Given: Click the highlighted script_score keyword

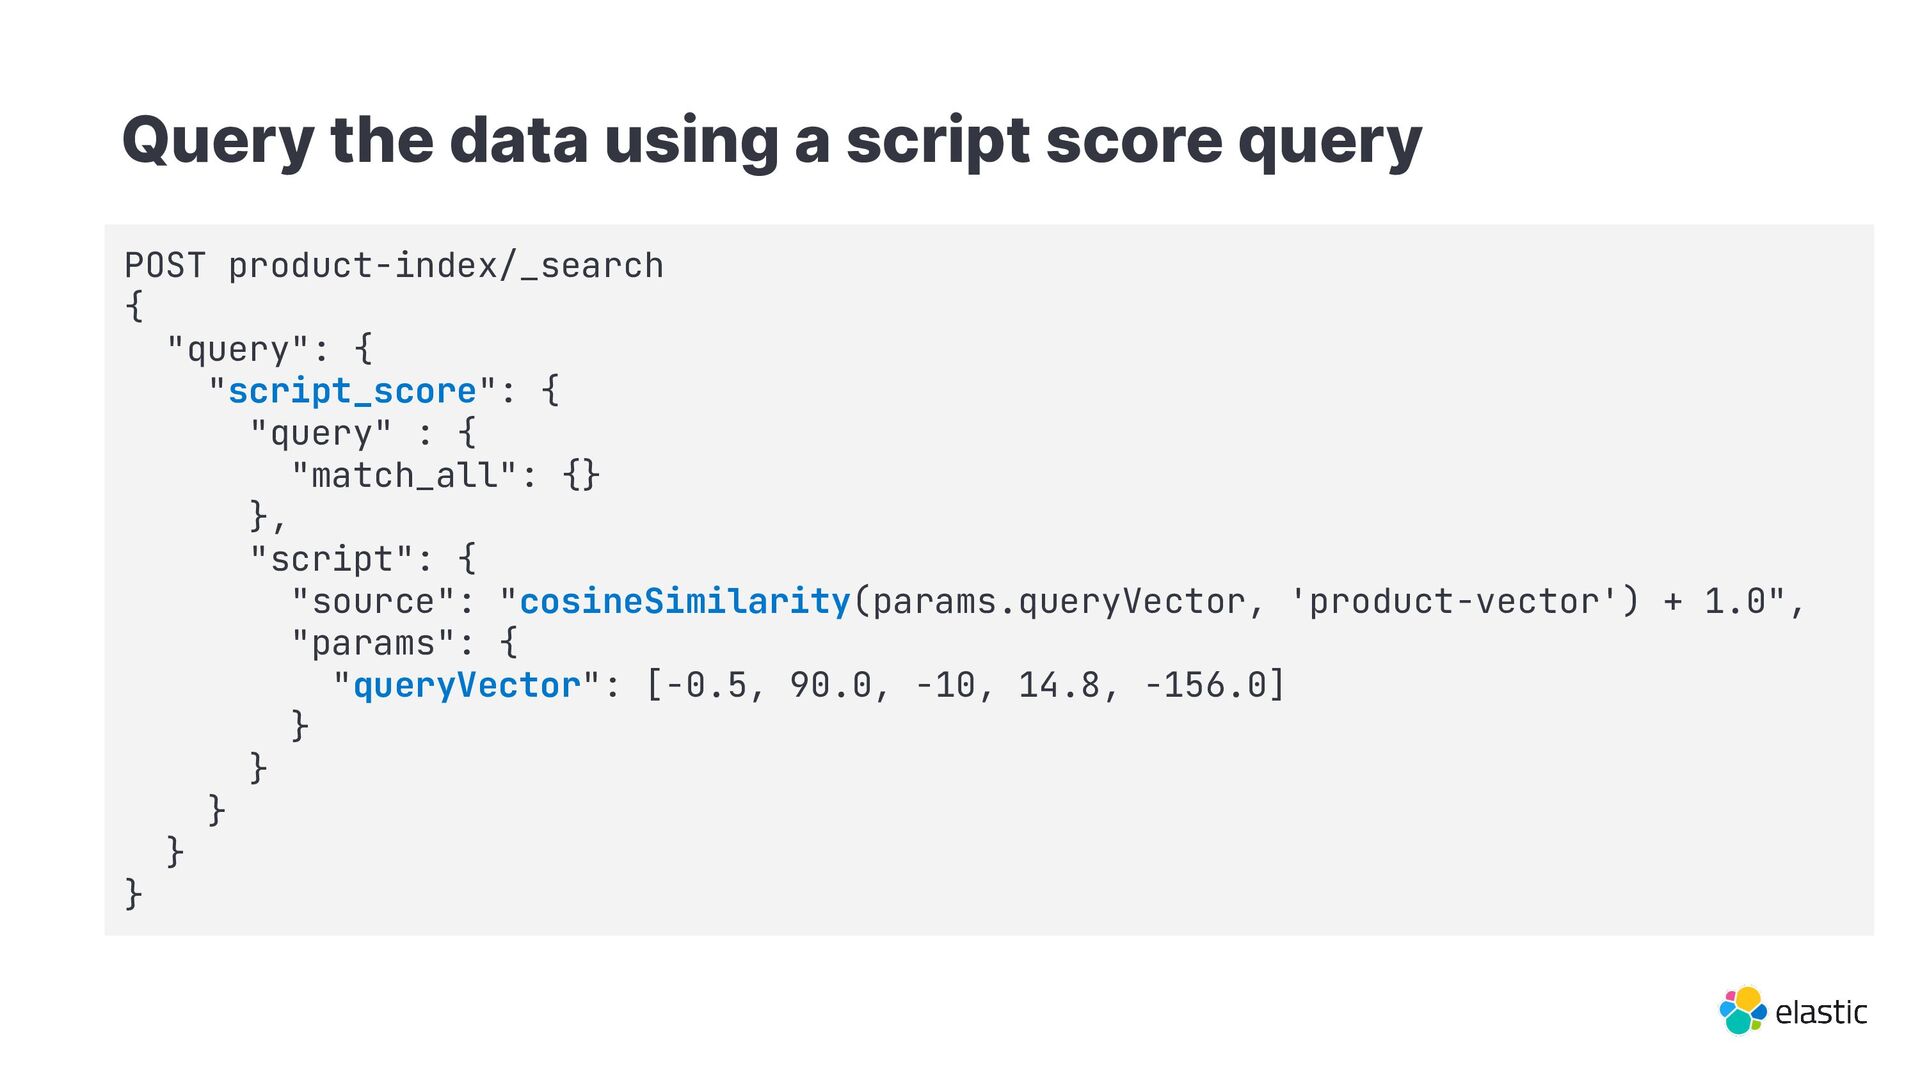Looking at the screenshot, I should 353,391.
